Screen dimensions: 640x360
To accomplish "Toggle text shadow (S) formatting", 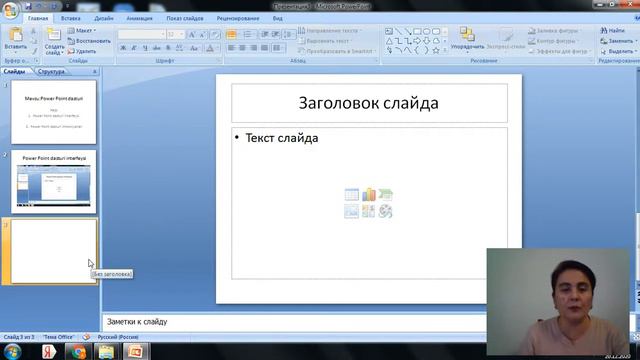I will point(168,48).
